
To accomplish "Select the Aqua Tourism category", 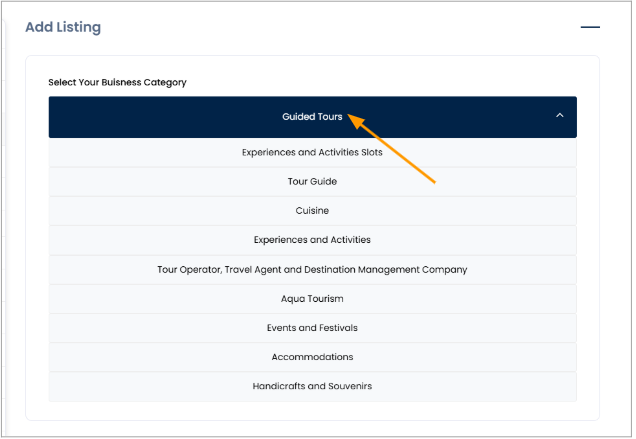I will [312, 299].
